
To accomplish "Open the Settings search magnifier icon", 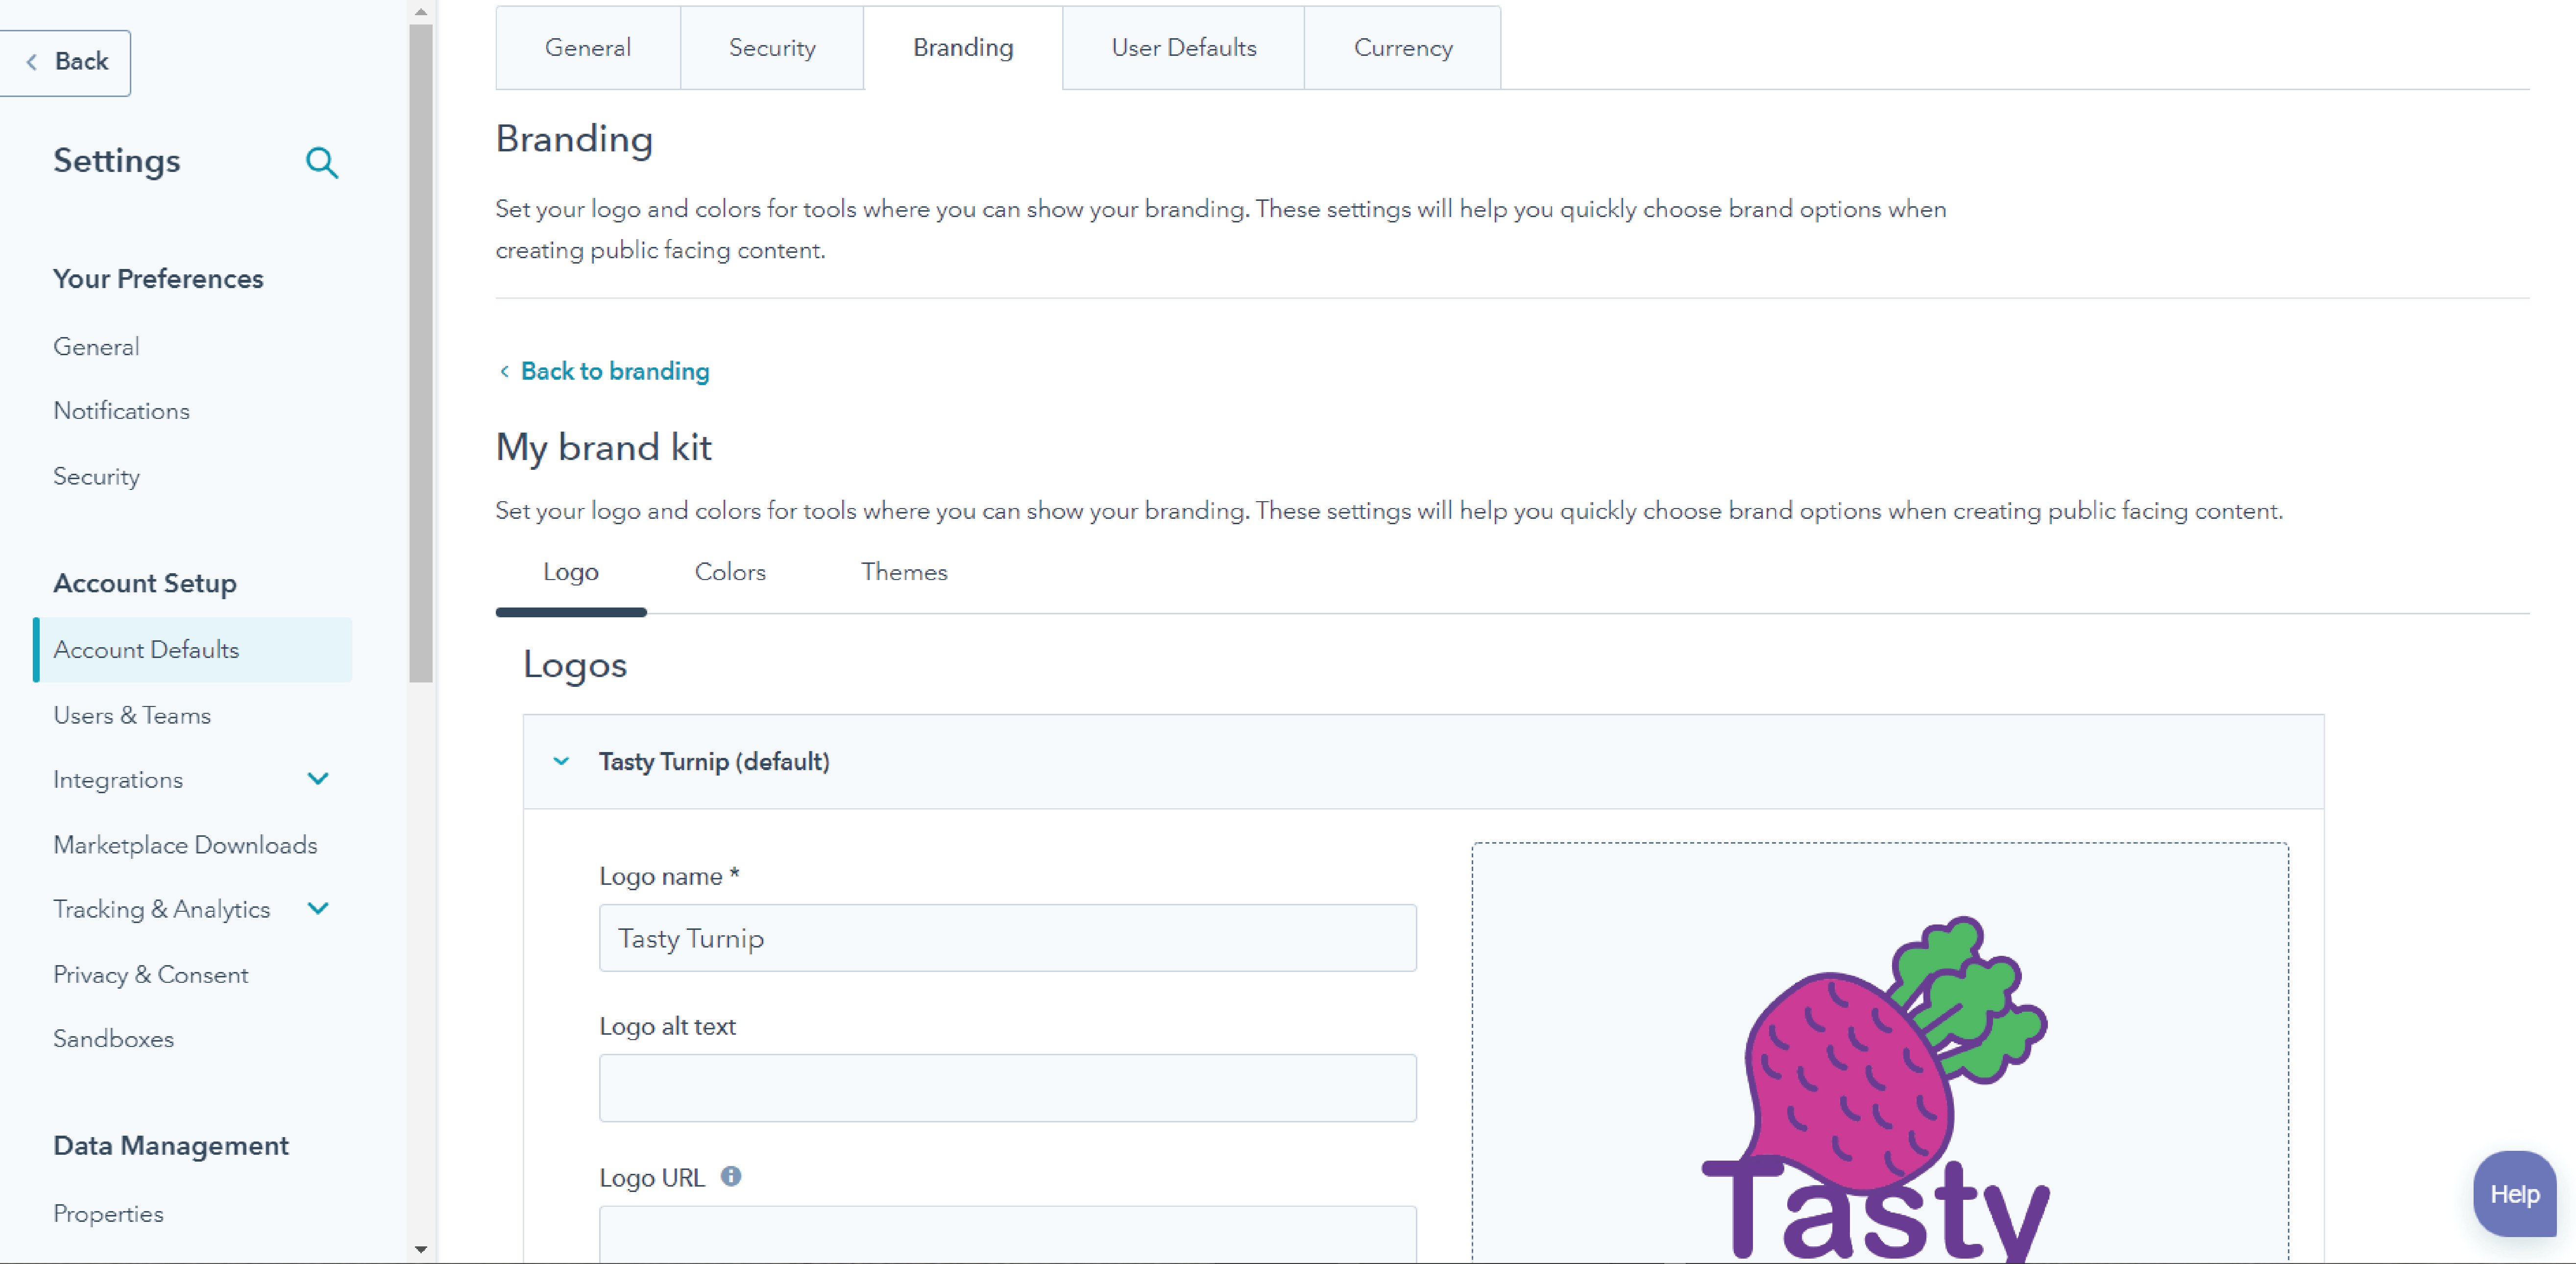I will (x=322, y=162).
